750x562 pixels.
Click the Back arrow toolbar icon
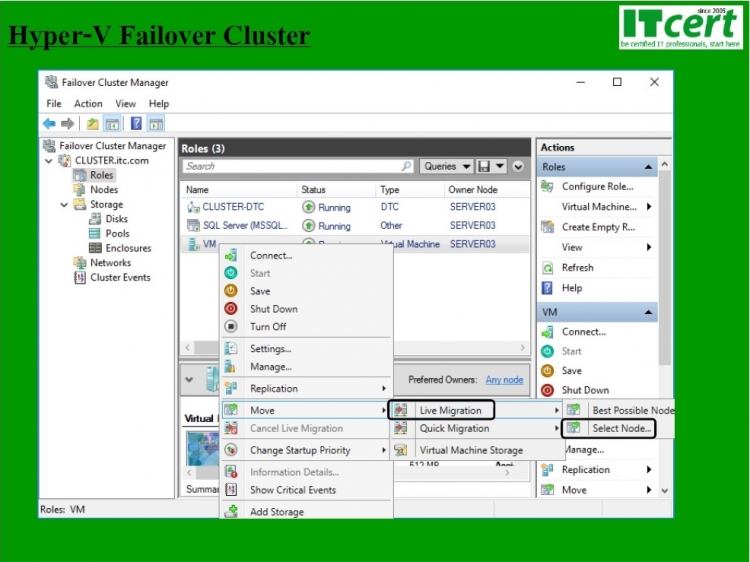[49, 124]
